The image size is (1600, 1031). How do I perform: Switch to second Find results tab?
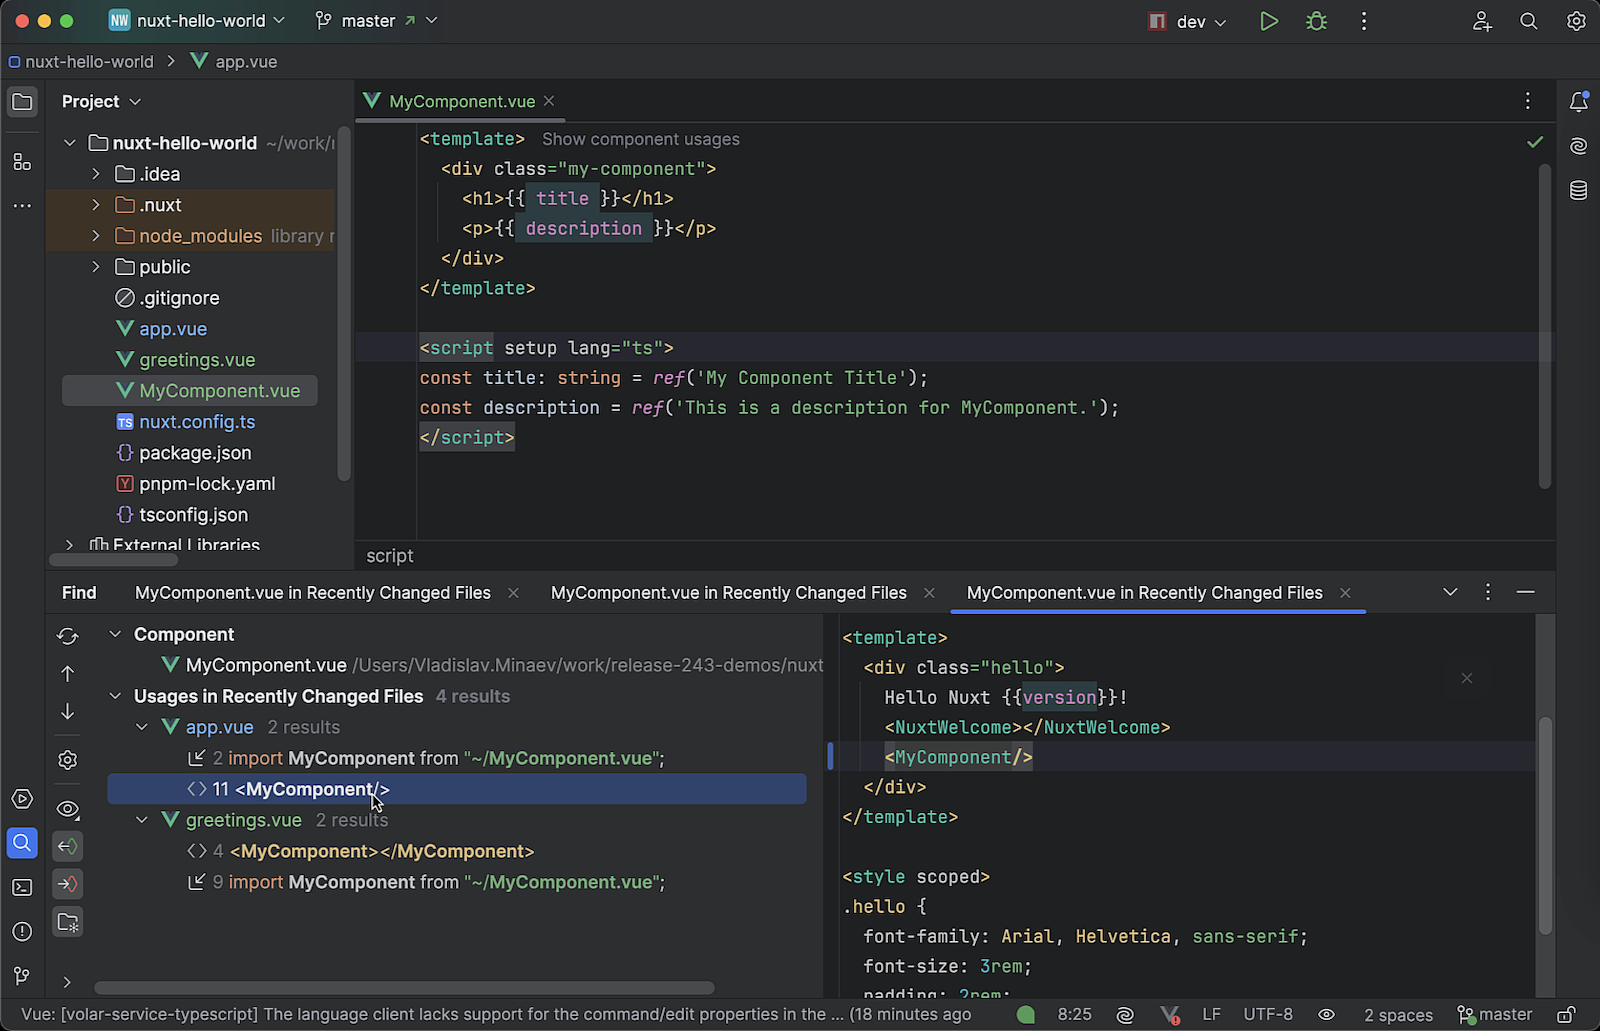[729, 593]
